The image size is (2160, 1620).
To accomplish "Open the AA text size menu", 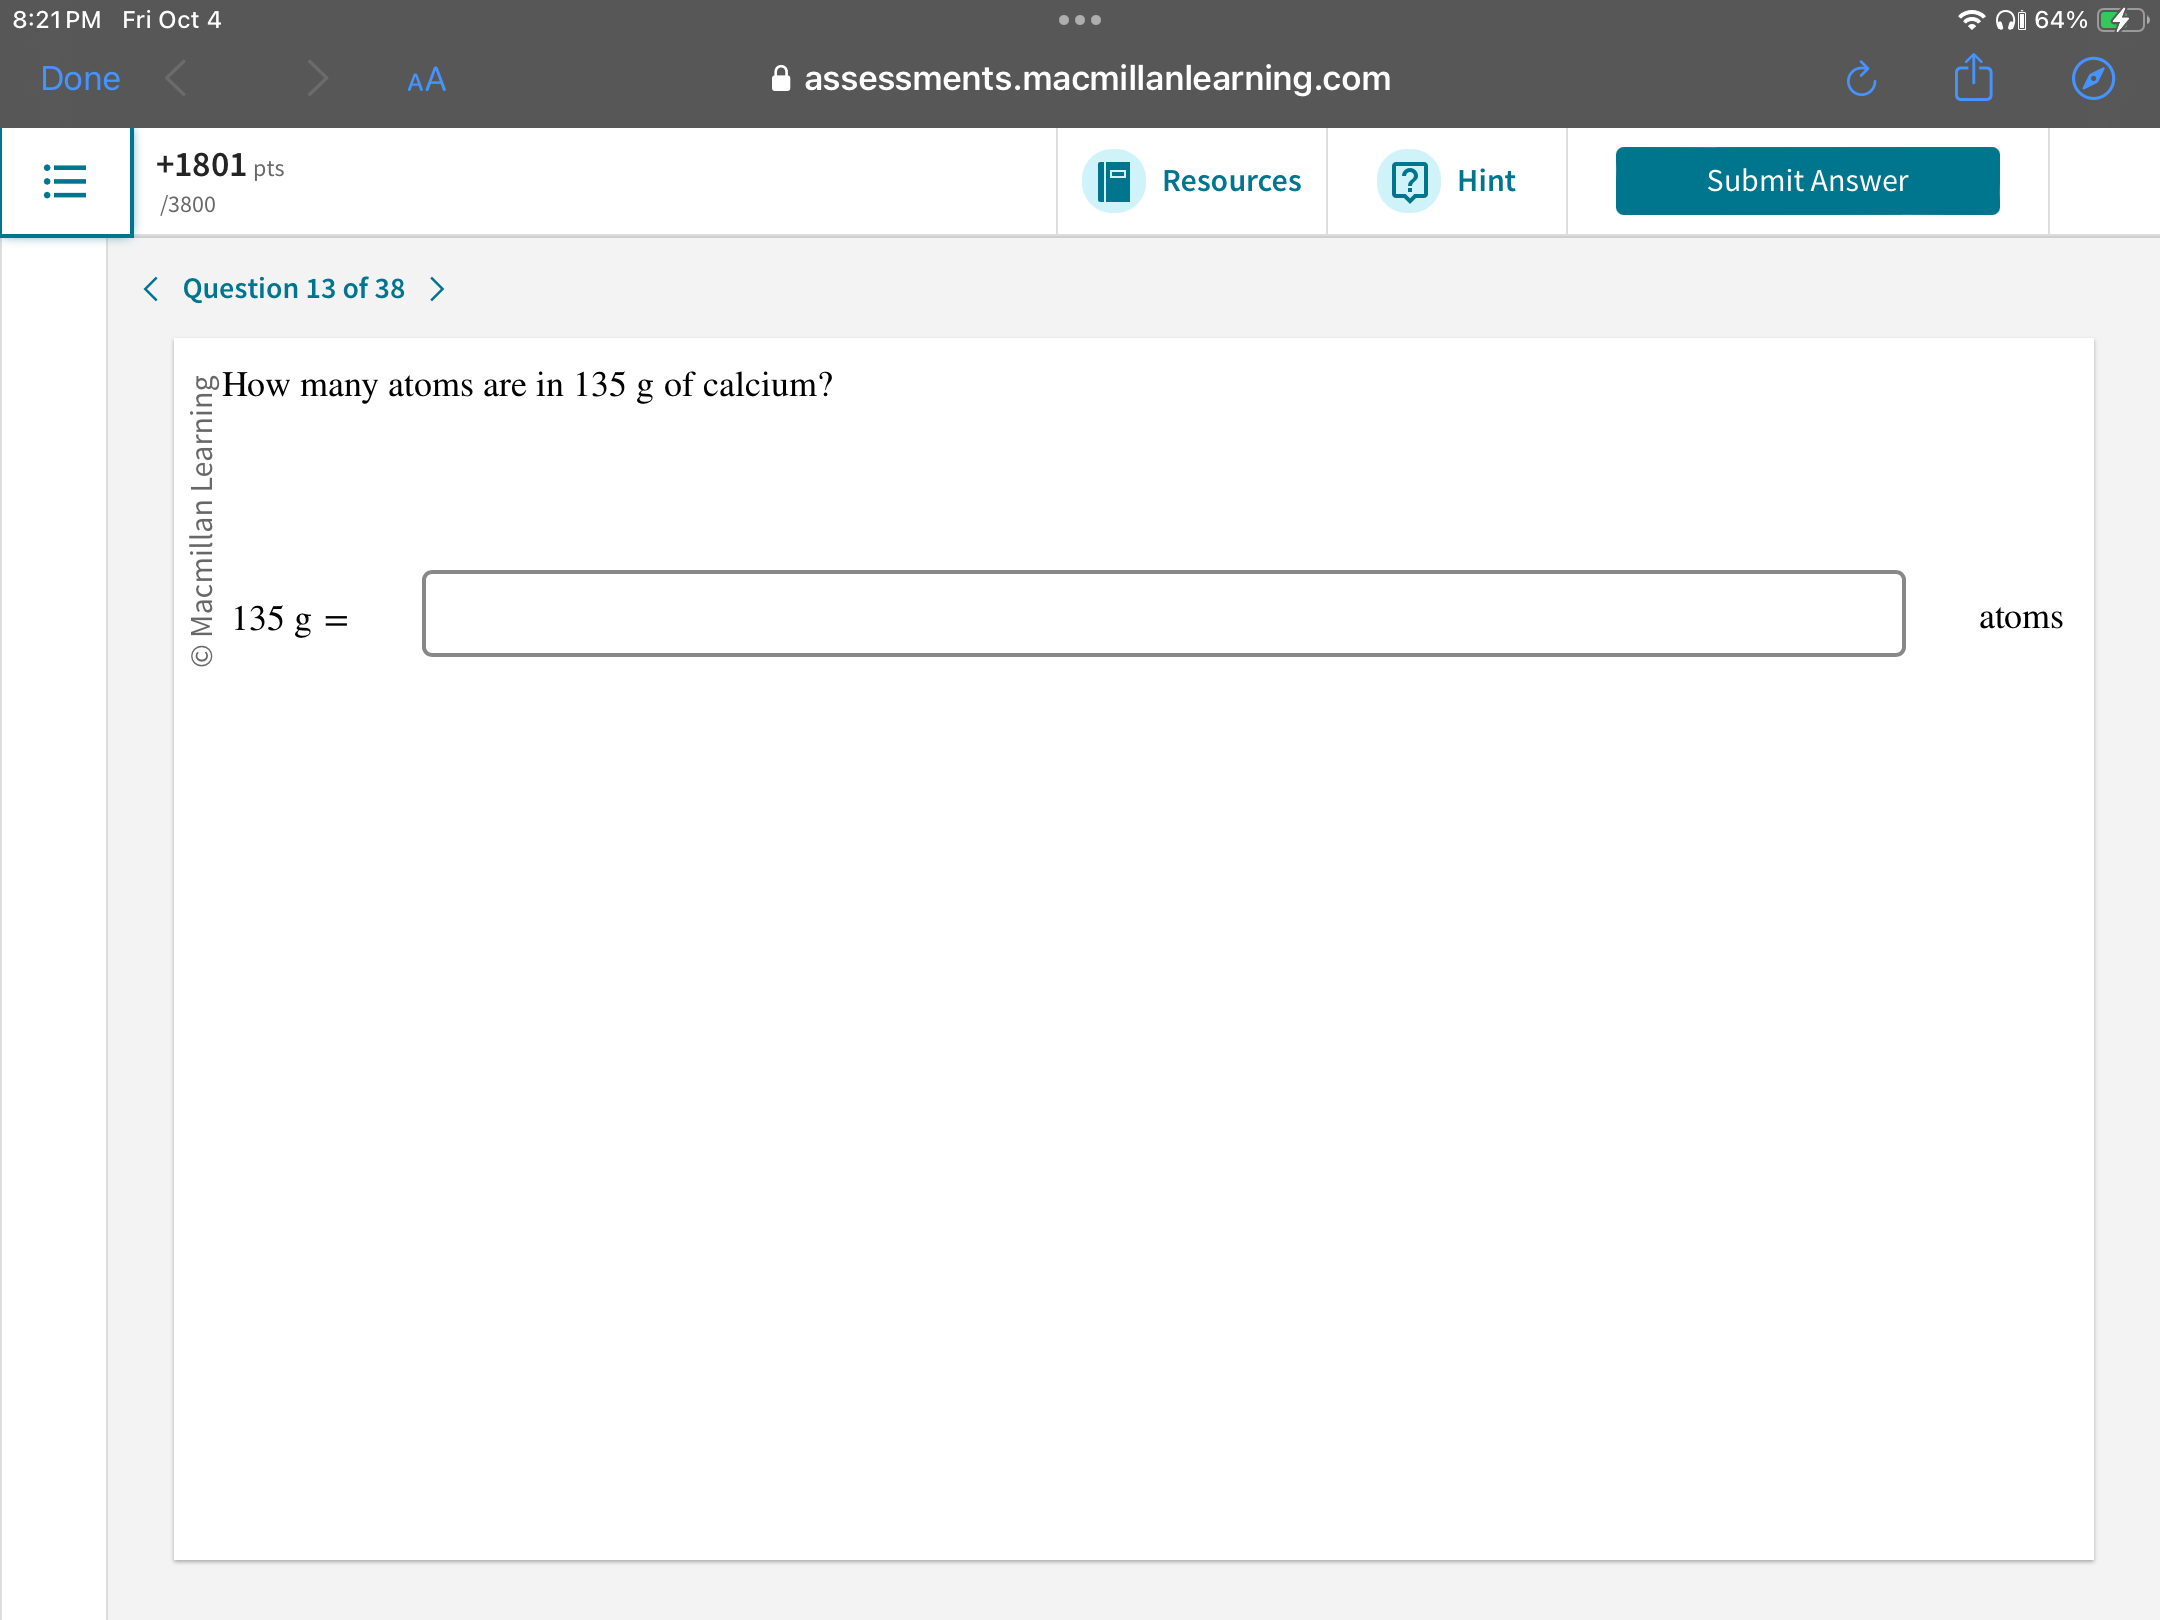I will 426,80.
